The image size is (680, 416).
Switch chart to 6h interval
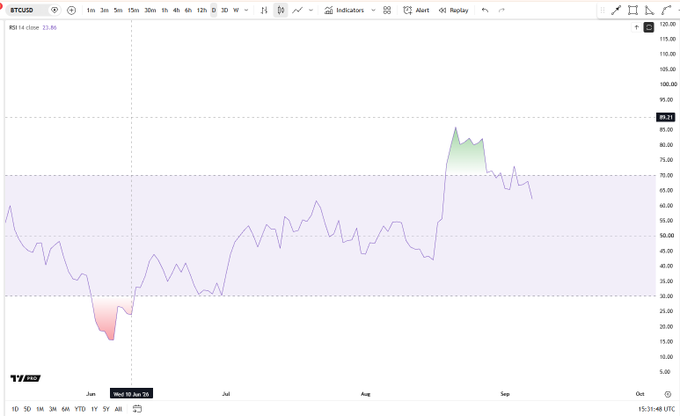pos(188,10)
